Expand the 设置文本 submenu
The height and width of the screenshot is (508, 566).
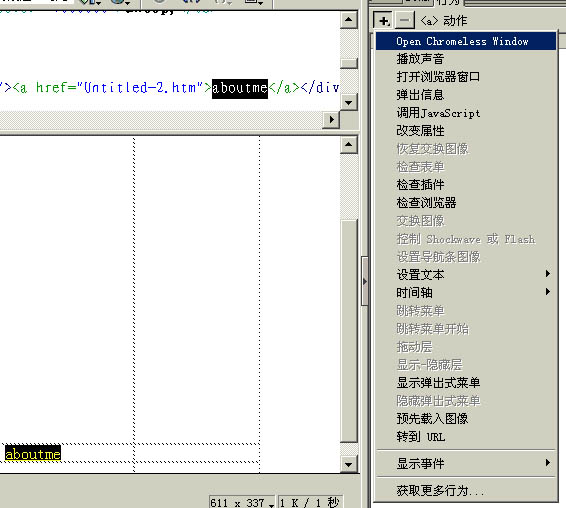pyautogui.click(x=466, y=274)
